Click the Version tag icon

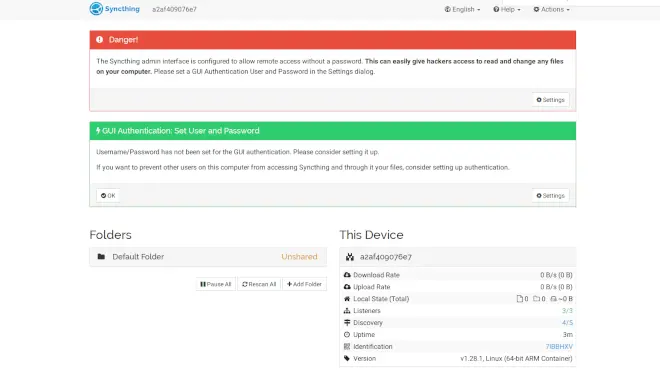[x=347, y=358]
